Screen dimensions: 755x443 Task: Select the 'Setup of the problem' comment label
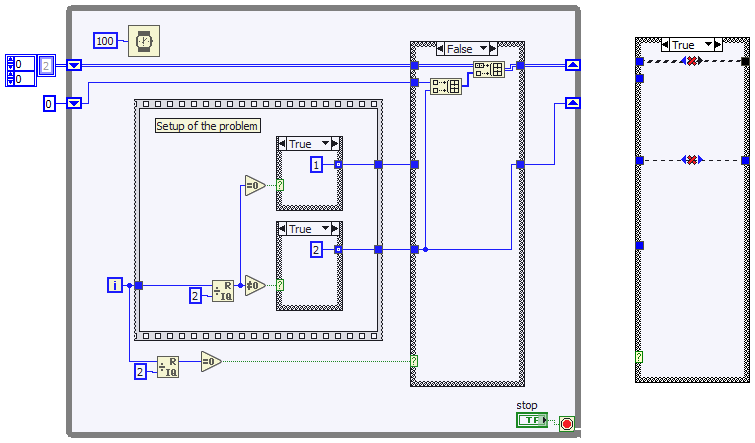pyautogui.click(x=208, y=126)
